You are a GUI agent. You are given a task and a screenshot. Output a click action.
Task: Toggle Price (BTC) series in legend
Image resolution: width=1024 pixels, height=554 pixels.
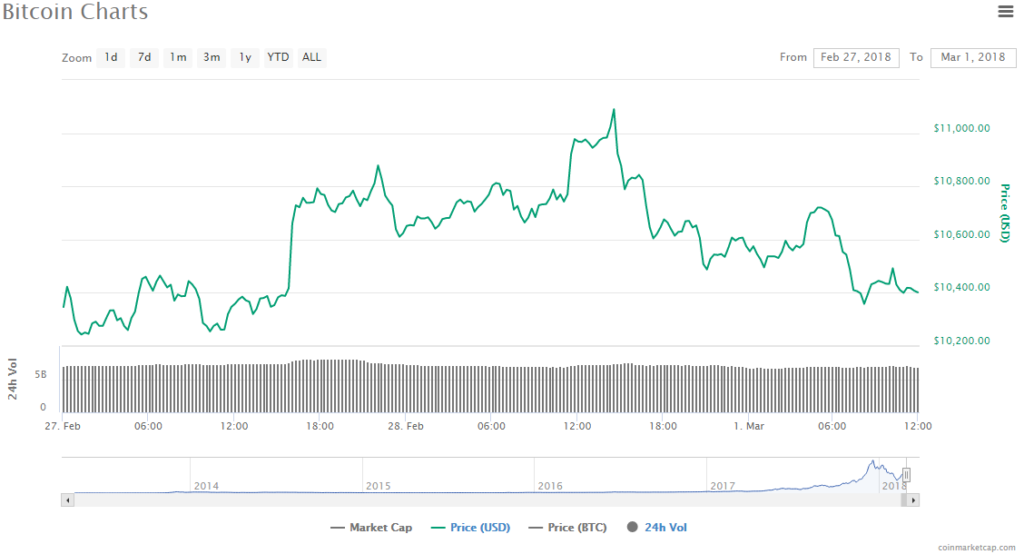click(568, 527)
